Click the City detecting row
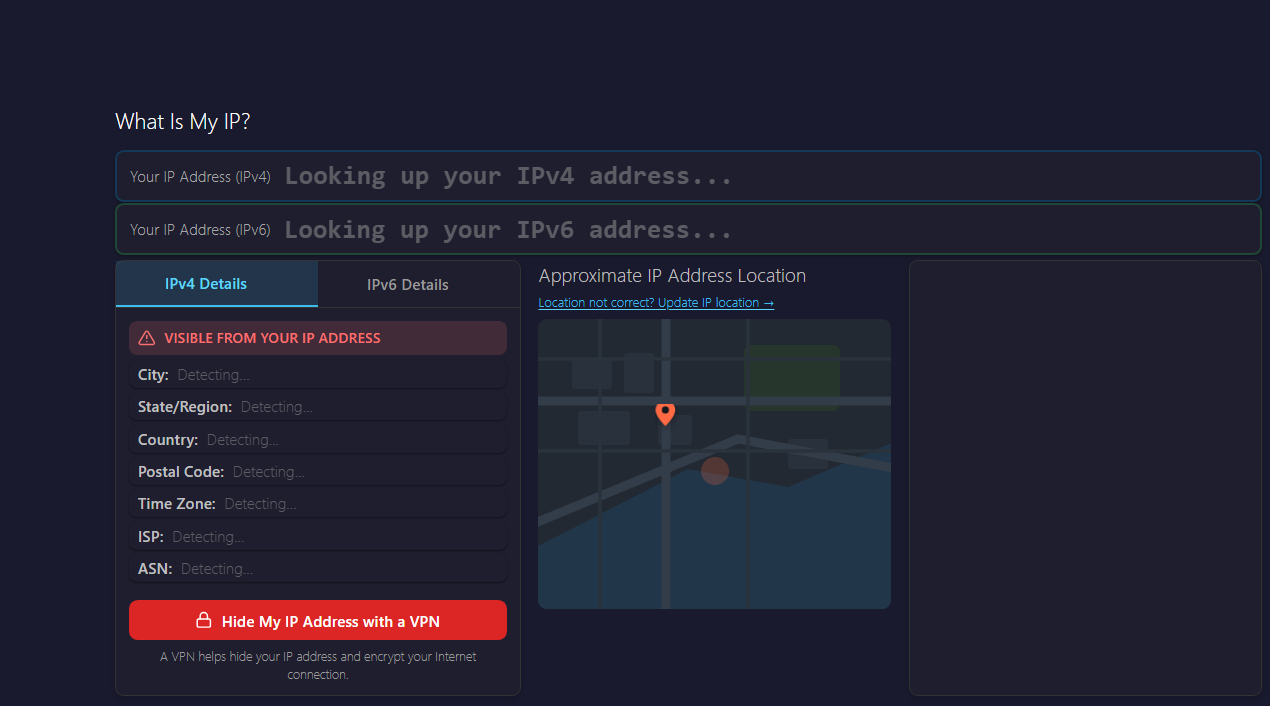 coord(318,375)
